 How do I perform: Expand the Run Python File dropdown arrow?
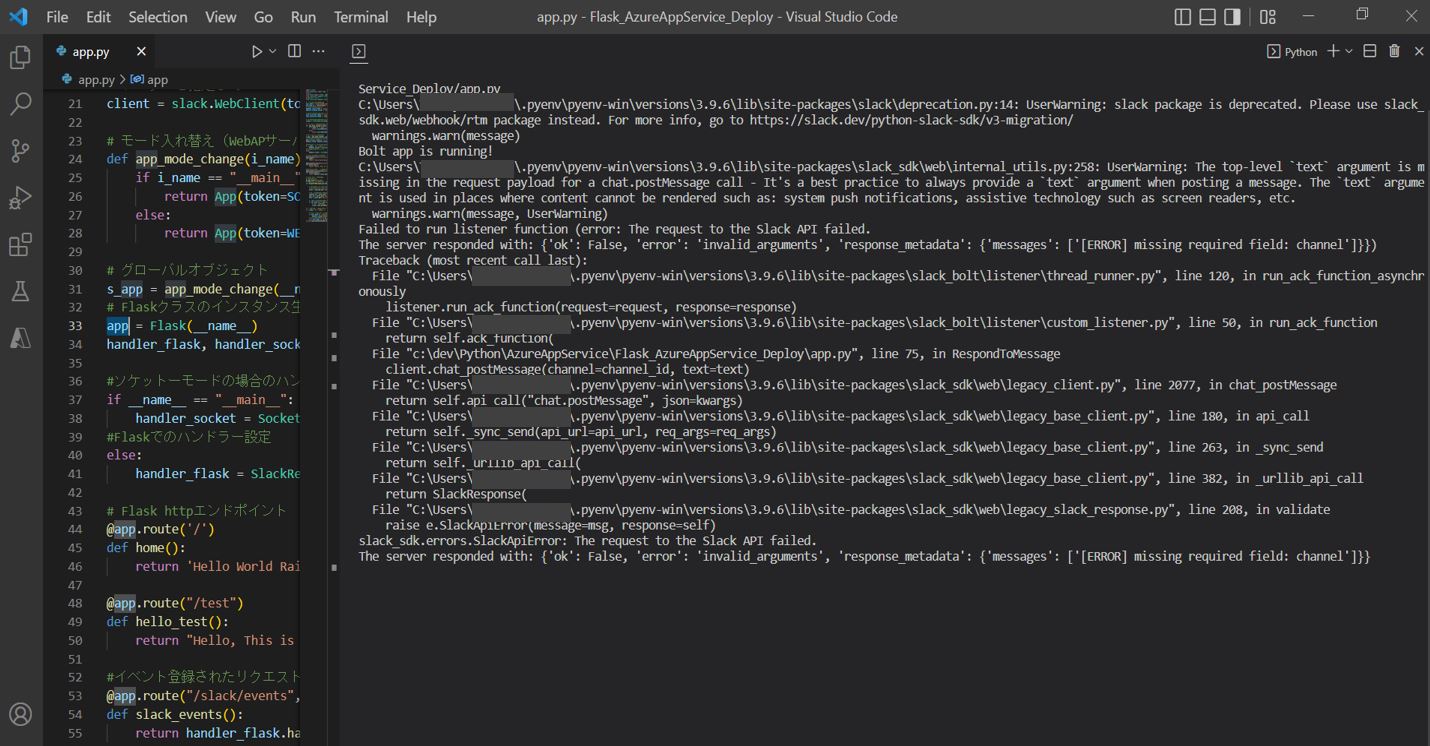click(x=273, y=51)
